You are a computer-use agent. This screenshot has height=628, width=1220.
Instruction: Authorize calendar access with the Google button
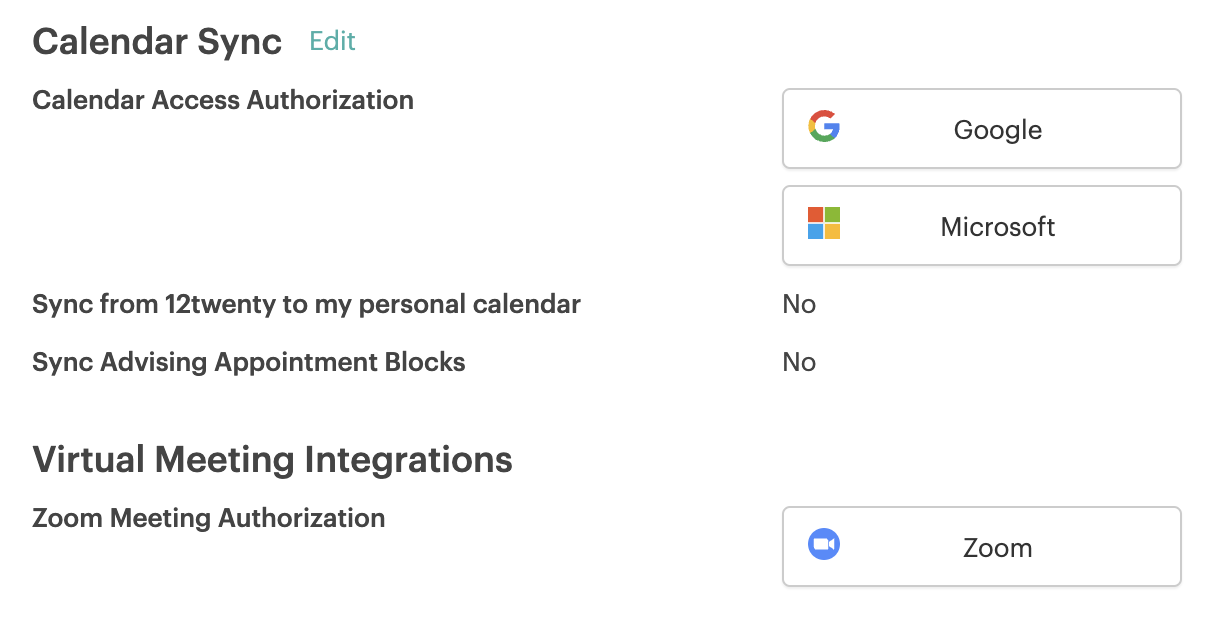[x=981, y=129]
